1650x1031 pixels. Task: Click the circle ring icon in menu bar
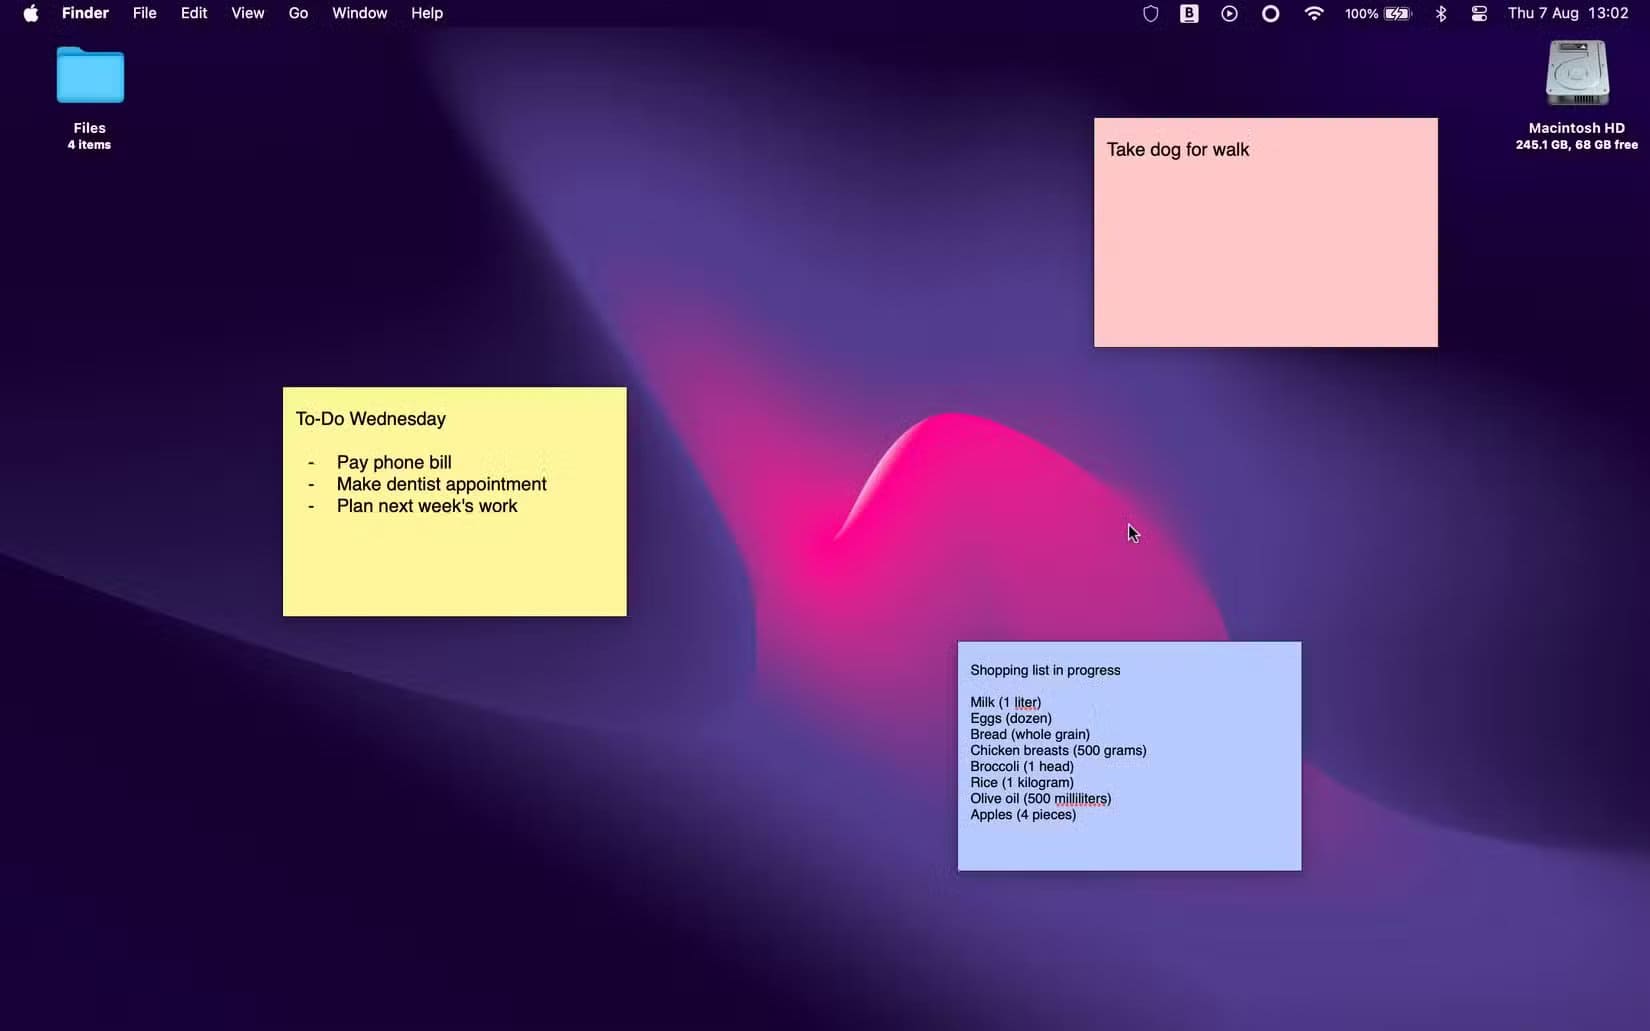[x=1270, y=13]
